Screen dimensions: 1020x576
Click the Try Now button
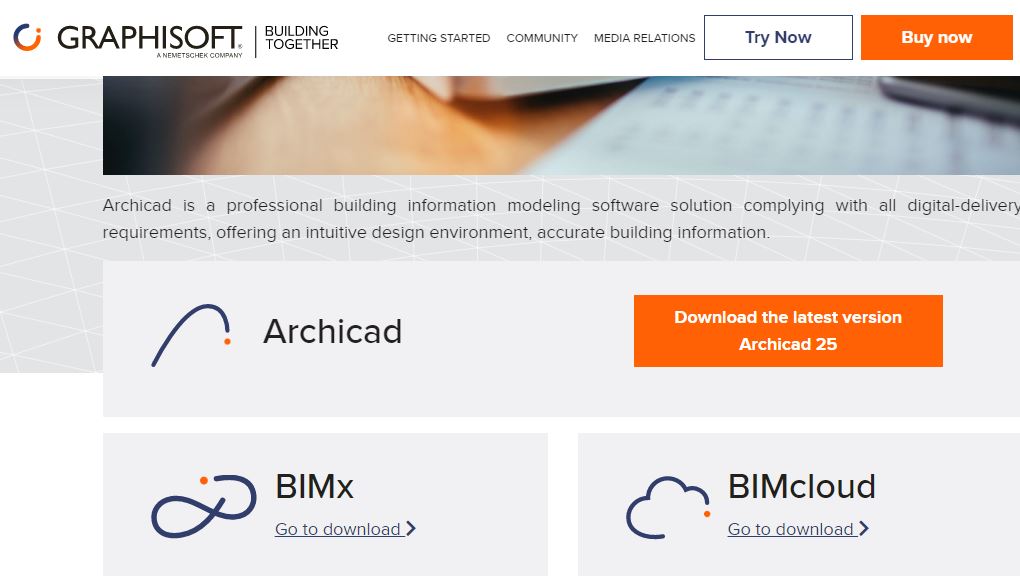(x=778, y=37)
